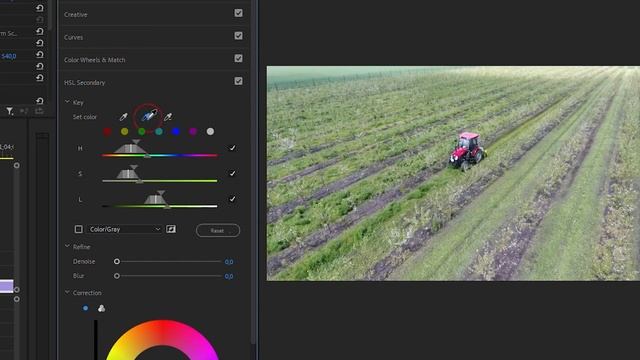Screen dimensions: 640x360
Task: Choose the green color swatch
Action: 142,131
